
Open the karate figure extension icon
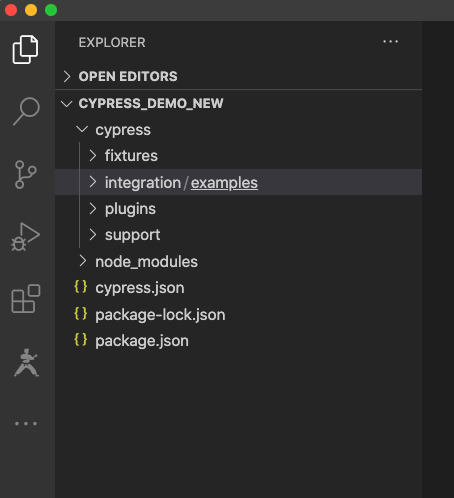coord(26,363)
